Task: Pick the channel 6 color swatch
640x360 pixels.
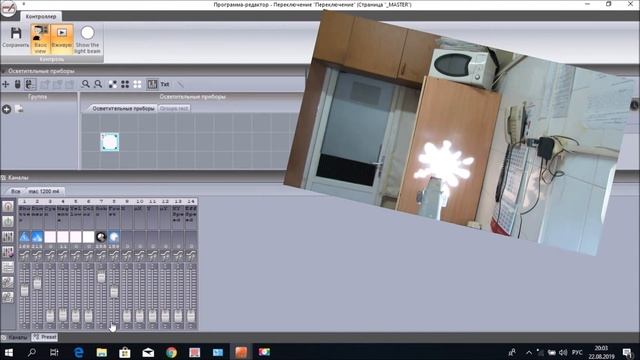Action: (89, 237)
